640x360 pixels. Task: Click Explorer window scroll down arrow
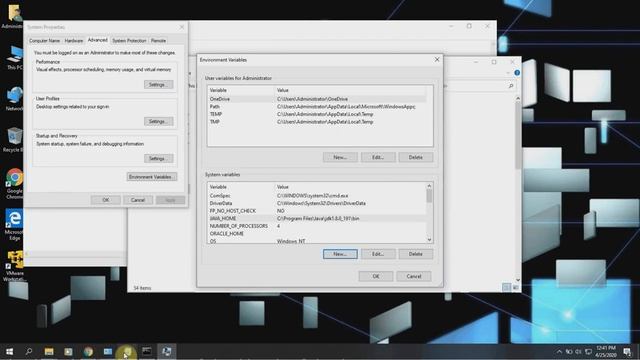[x=518, y=280]
